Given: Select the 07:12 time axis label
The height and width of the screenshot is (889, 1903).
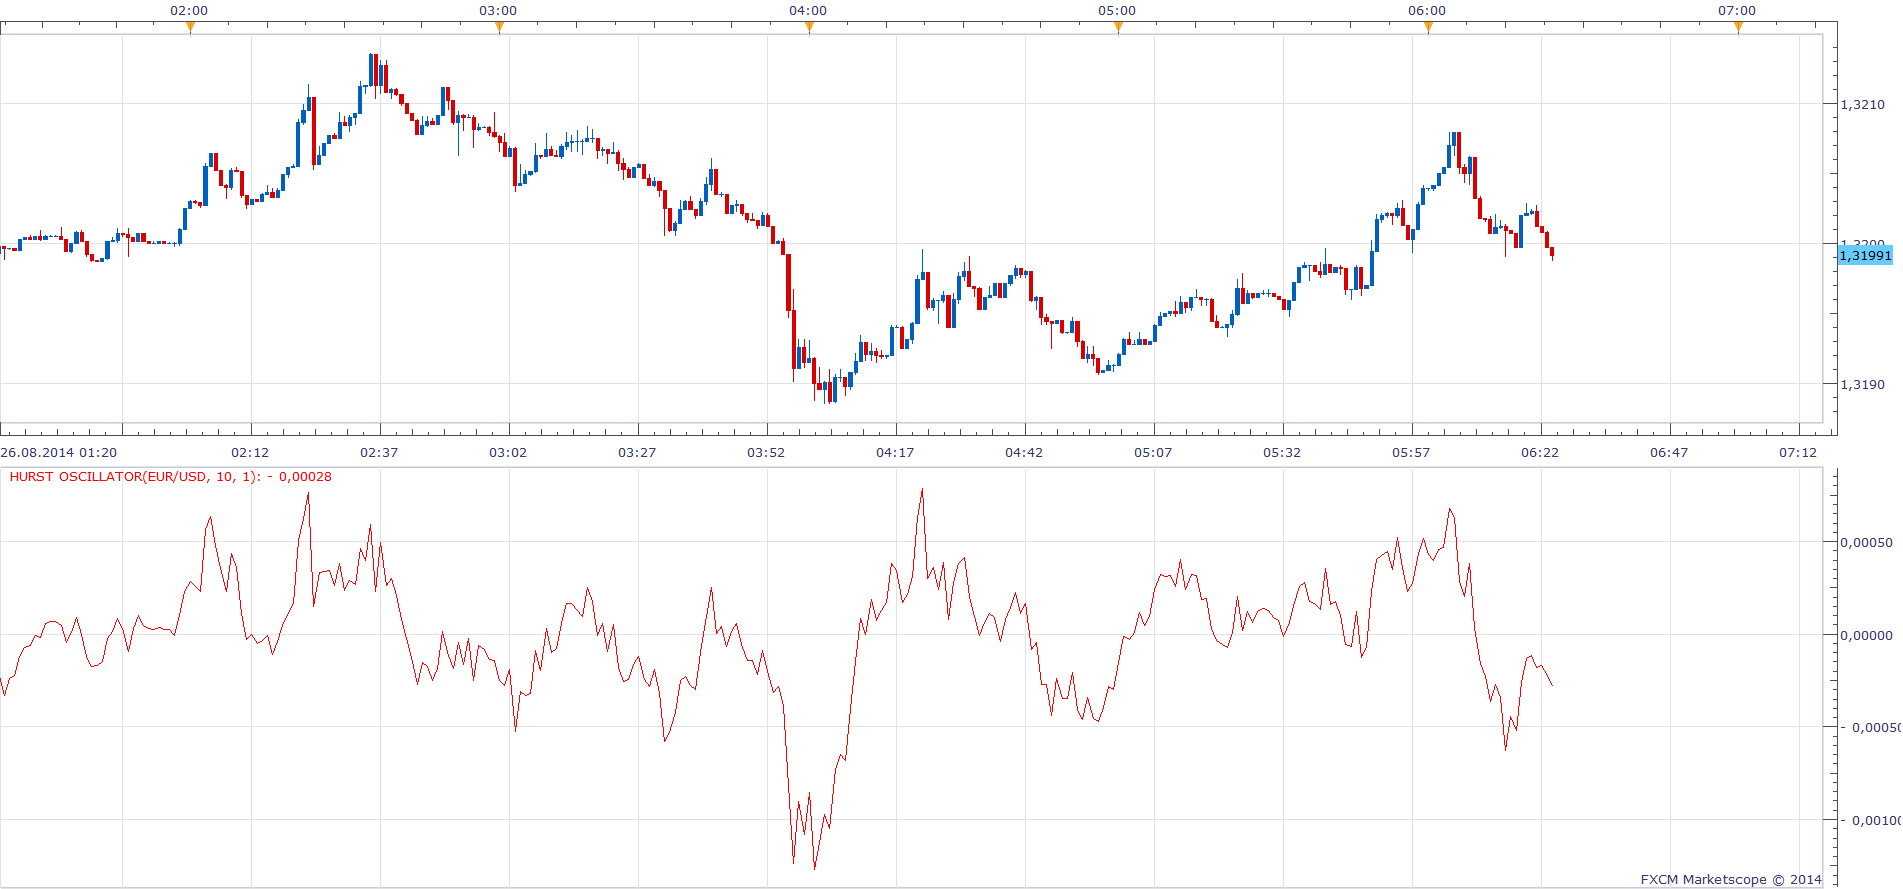Looking at the screenshot, I should pyautogui.click(x=1798, y=452).
